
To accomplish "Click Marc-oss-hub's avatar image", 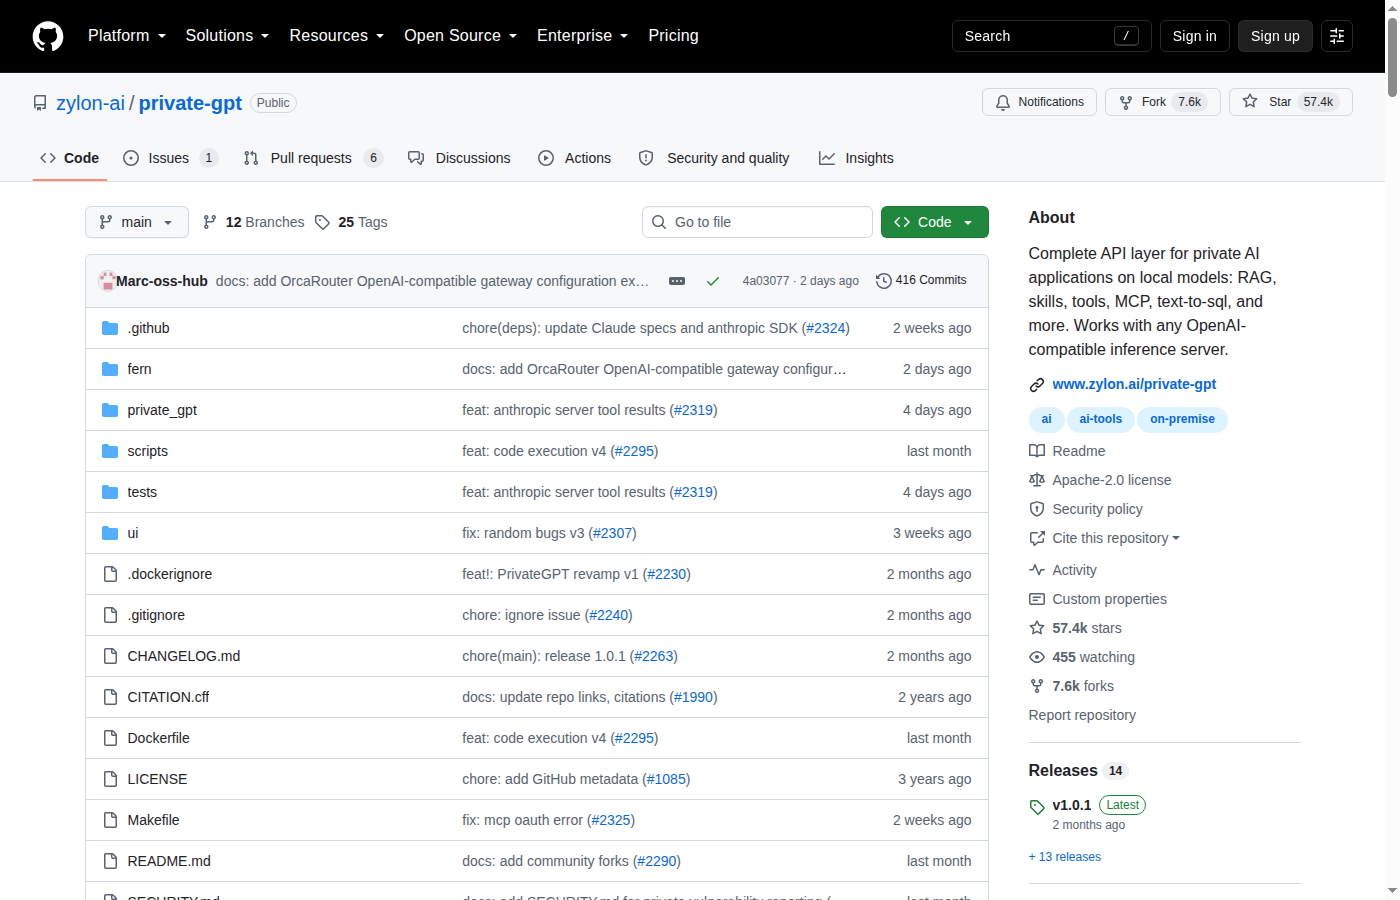I will [107, 281].
